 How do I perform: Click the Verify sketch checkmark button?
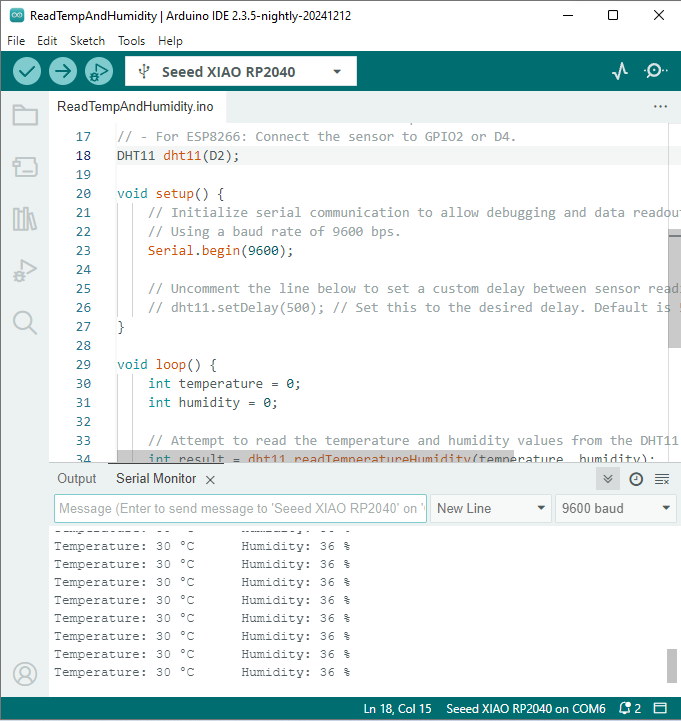tap(27, 71)
